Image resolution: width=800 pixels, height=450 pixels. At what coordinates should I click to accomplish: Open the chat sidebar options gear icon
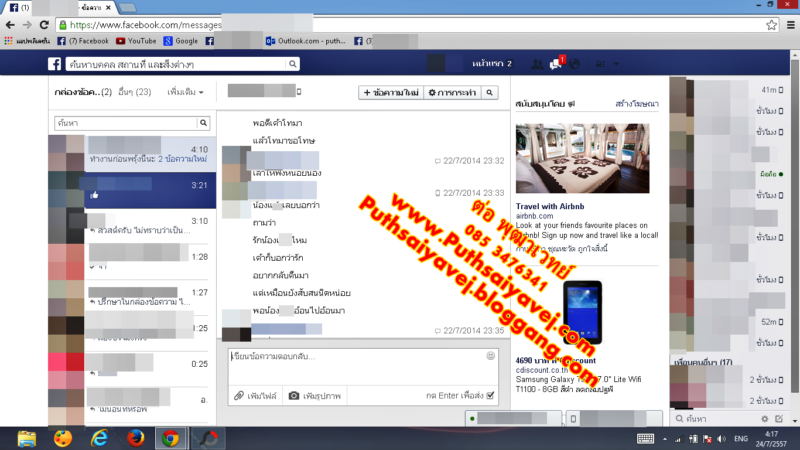click(764, 419)
